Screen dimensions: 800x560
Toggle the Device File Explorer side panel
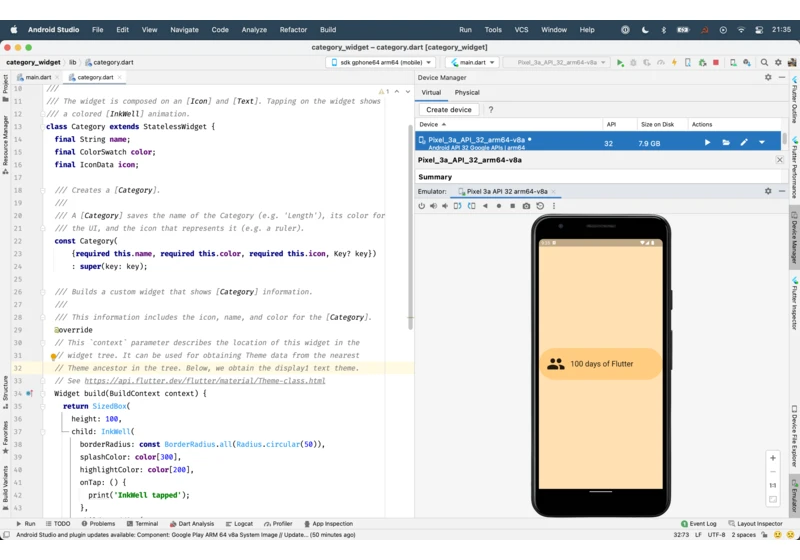794,436
